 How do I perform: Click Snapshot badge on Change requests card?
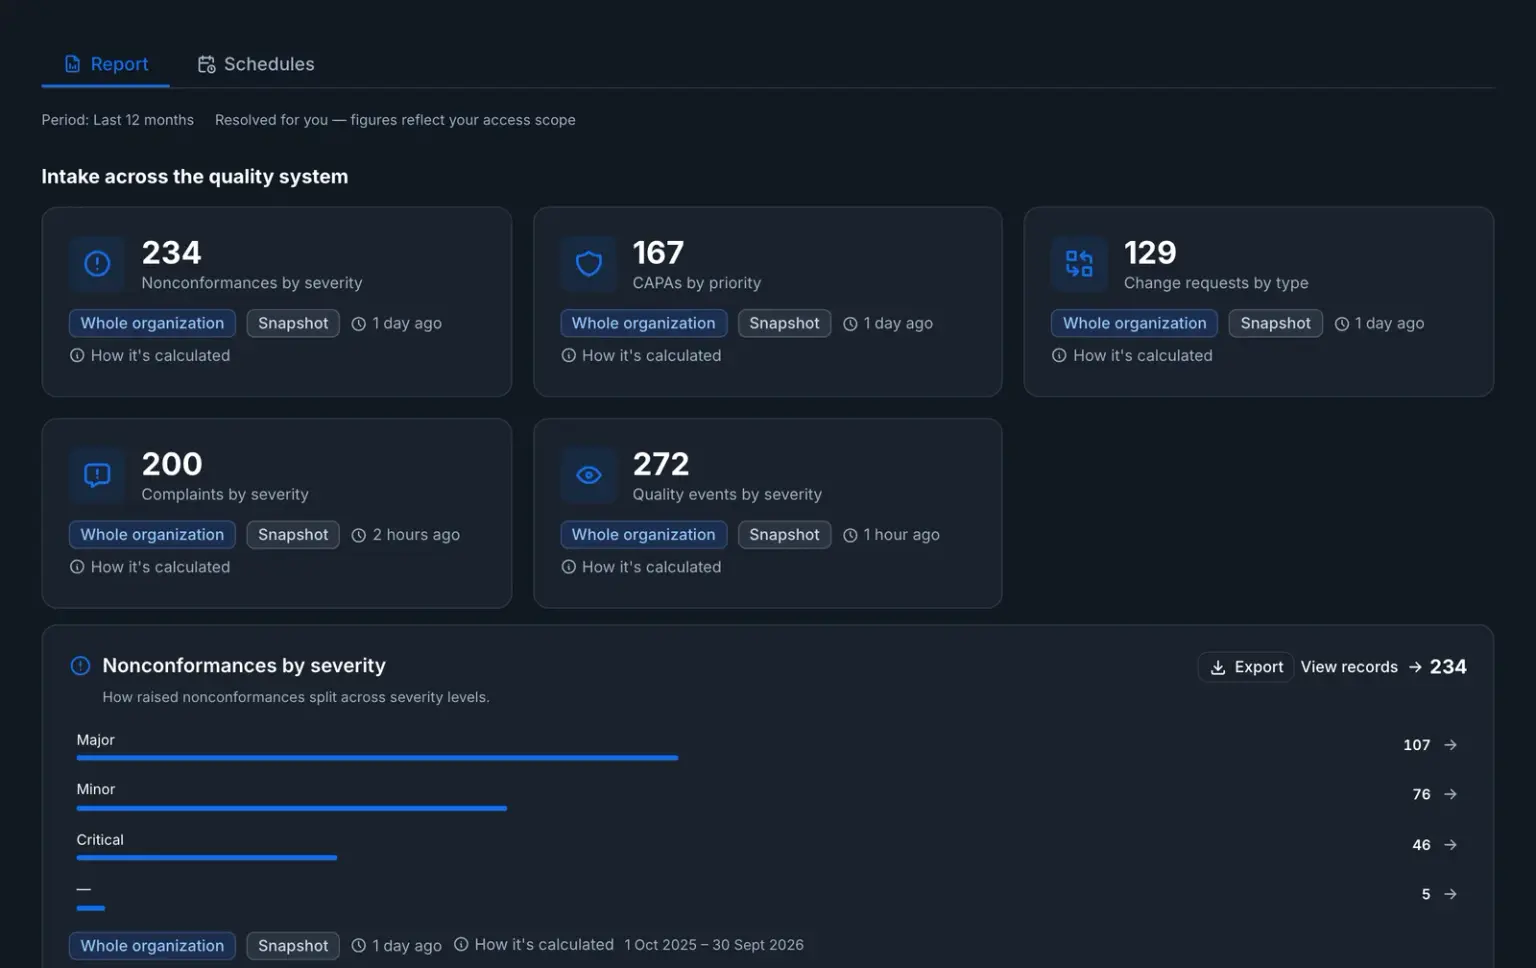(1275, 323)
